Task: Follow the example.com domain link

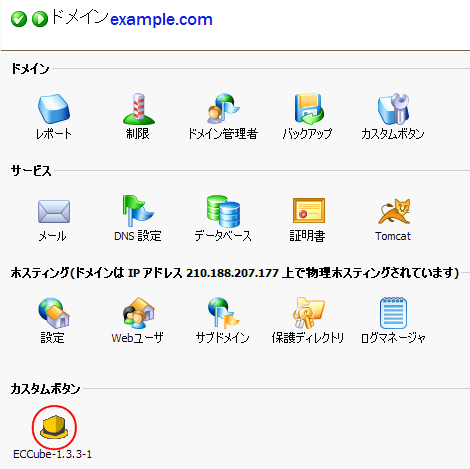Action: point(161,20)
